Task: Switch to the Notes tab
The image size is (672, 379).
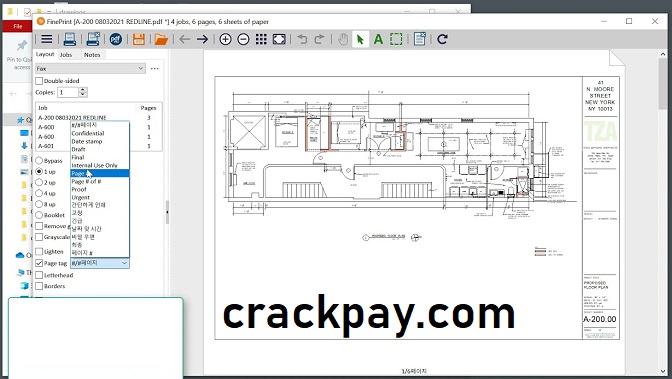Action: click(92, 55)
